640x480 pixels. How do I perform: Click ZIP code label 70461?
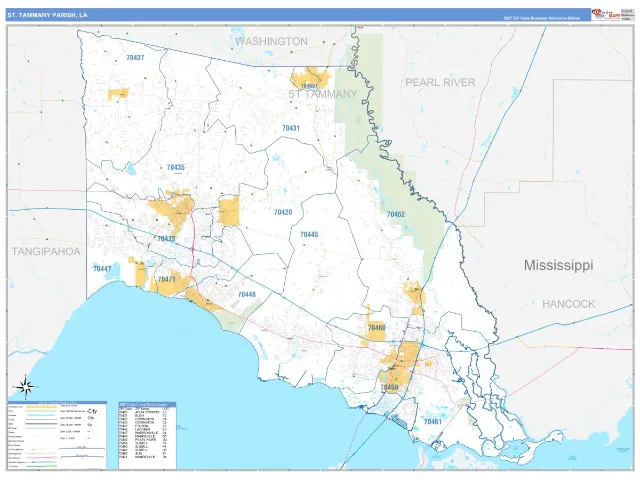click(433, 421)
